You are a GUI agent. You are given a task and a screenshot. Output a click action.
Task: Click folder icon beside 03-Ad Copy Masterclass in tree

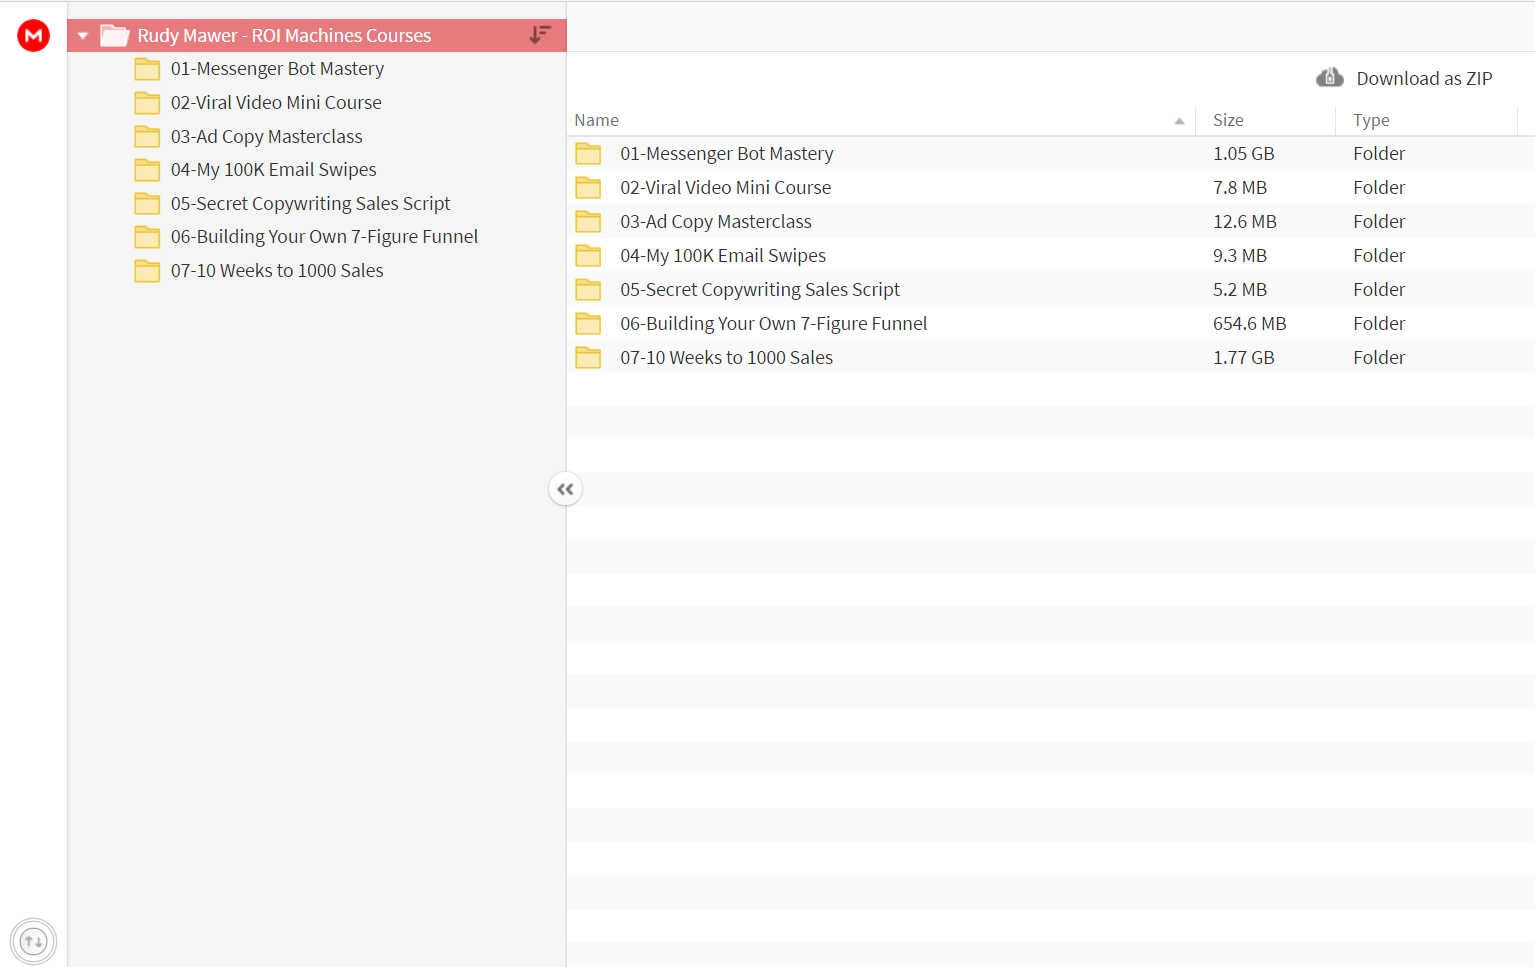[x=147, y=136]
